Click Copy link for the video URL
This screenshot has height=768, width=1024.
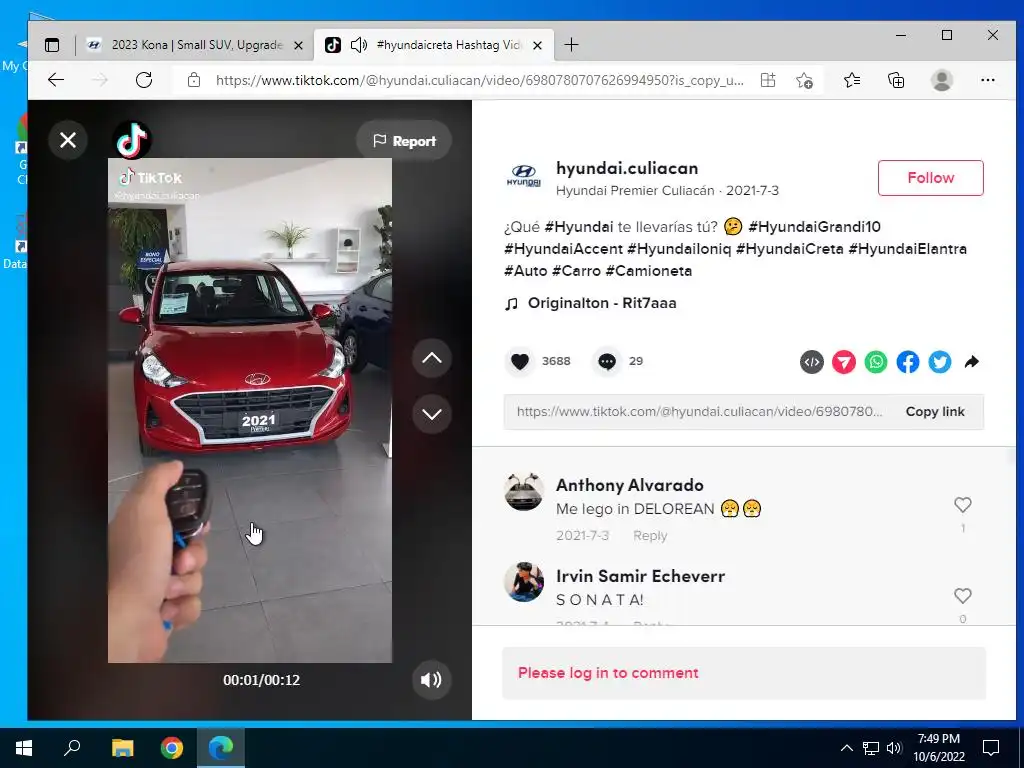pyautogui.click(x=935, y=411)
